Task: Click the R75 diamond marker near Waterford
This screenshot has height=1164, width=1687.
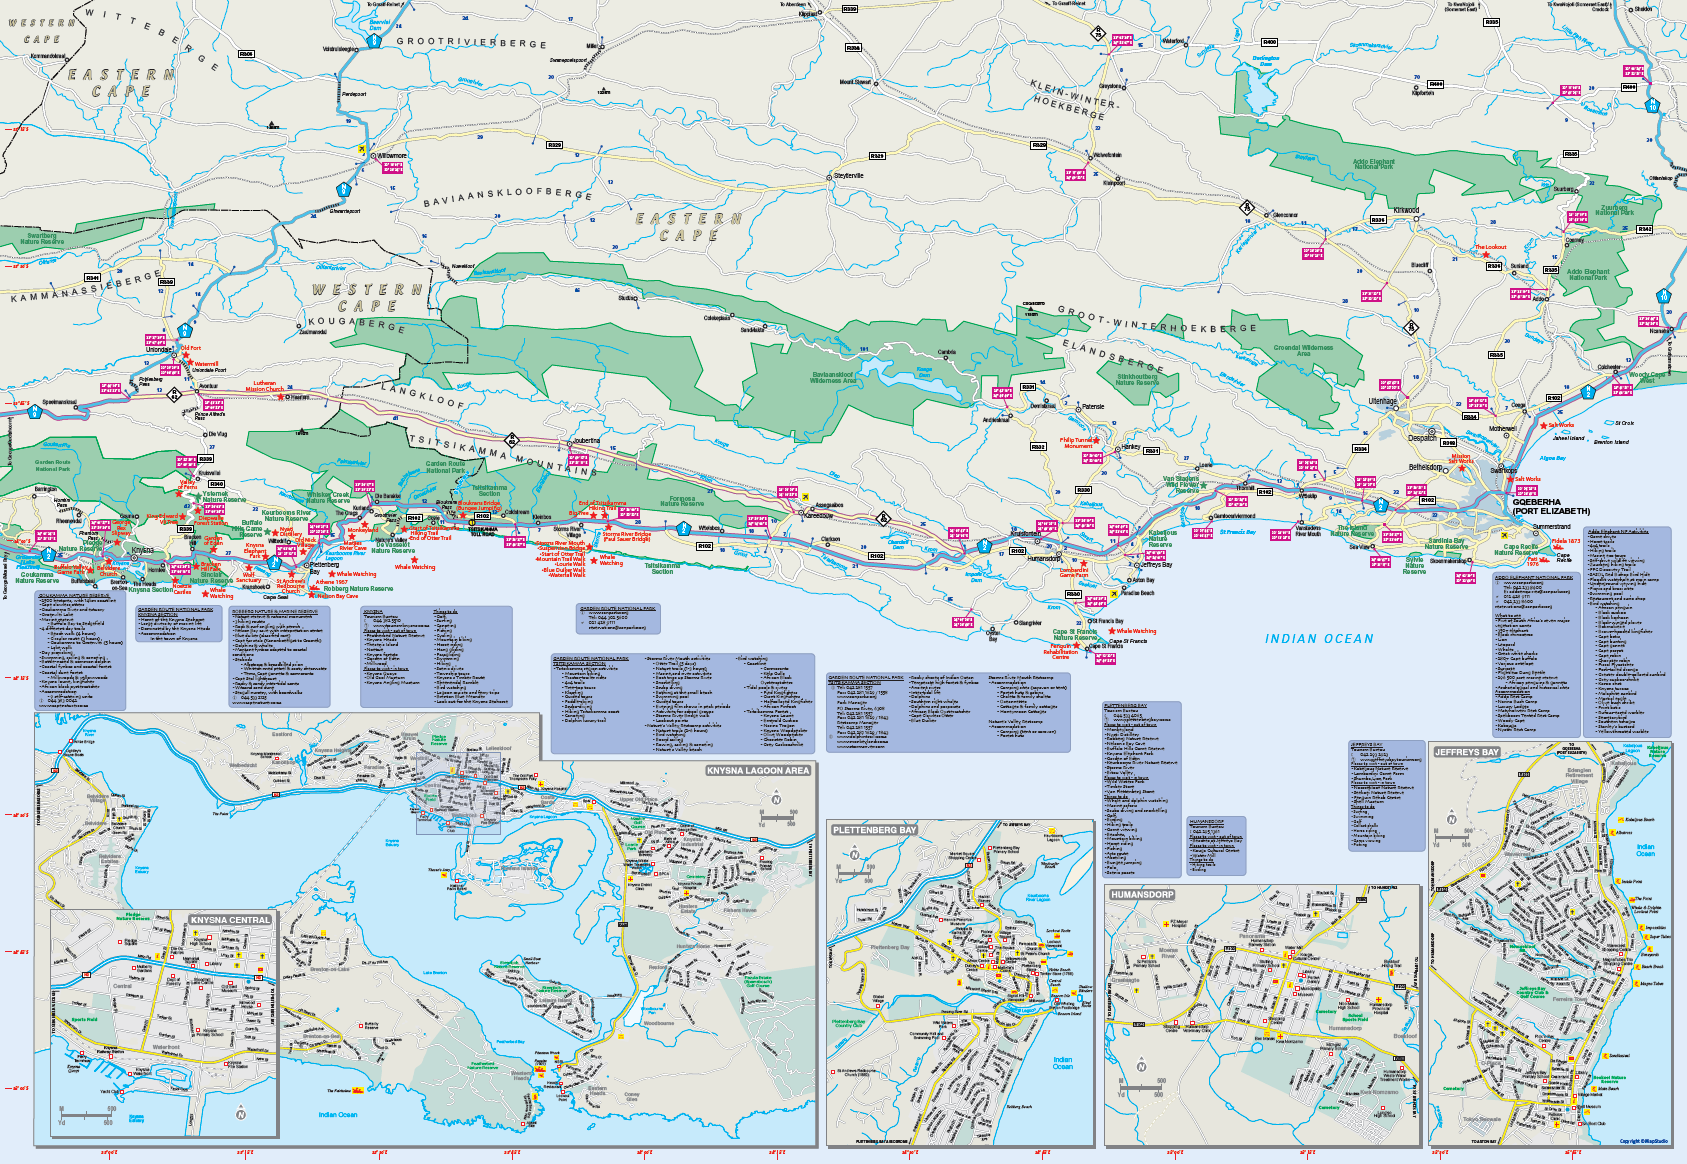Action: click(x=1097, y=33)
